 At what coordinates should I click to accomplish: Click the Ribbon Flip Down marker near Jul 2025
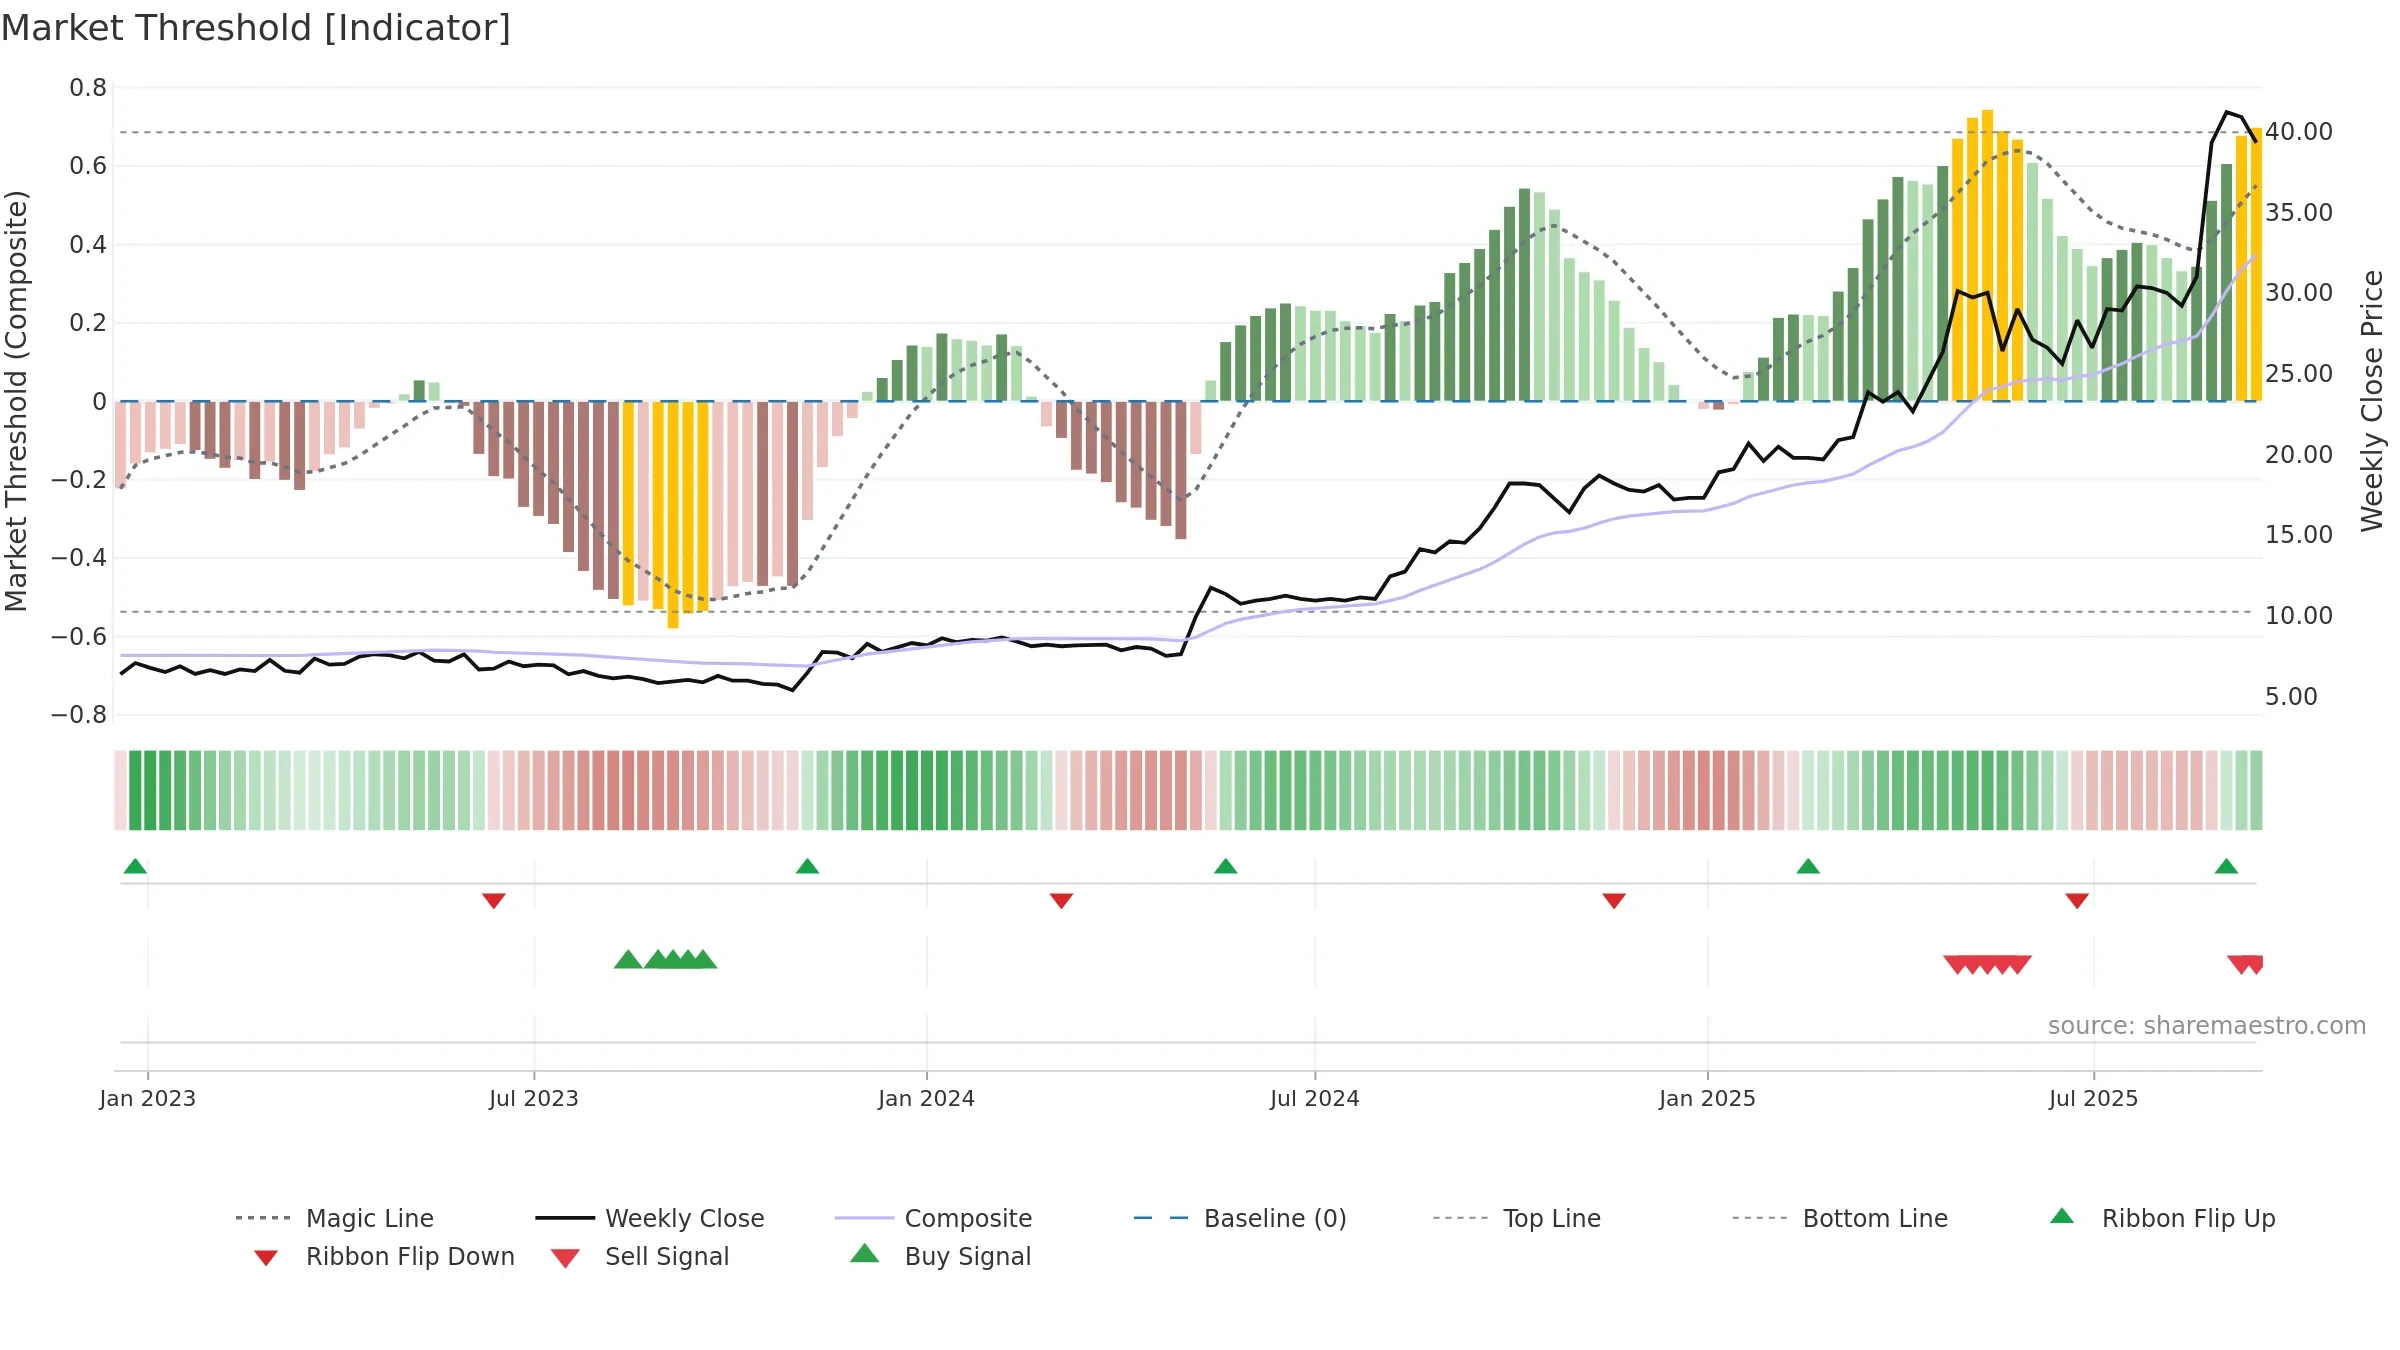pos(2077,901)
